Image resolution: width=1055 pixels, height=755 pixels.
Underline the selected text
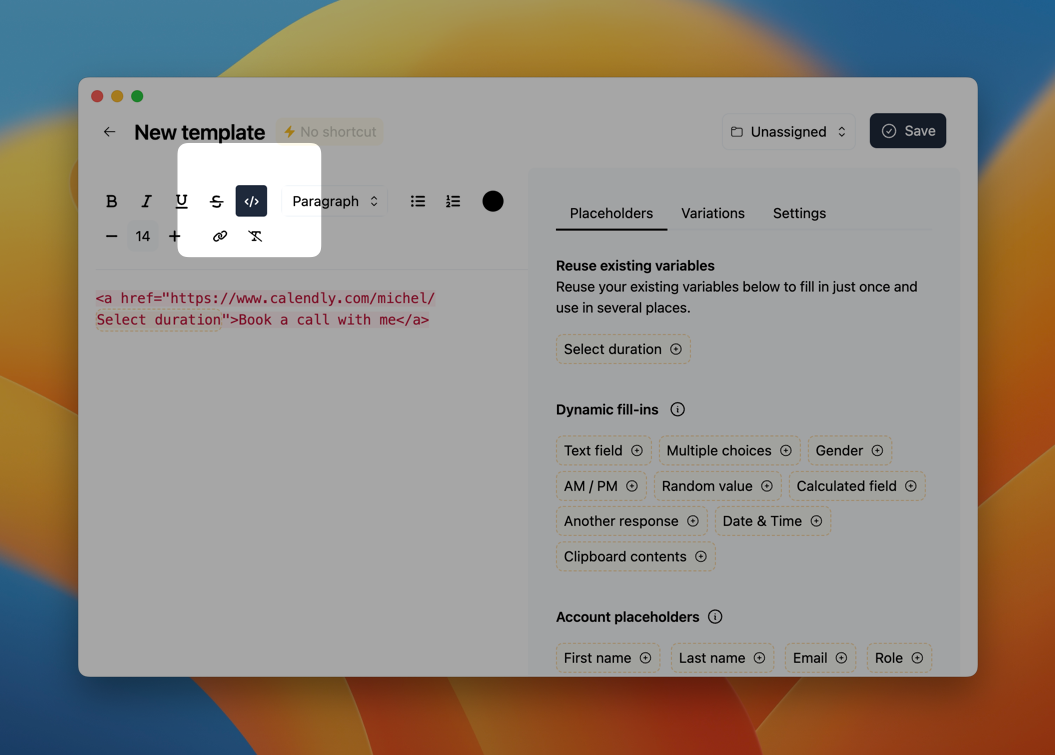click(x=181, y=201)
